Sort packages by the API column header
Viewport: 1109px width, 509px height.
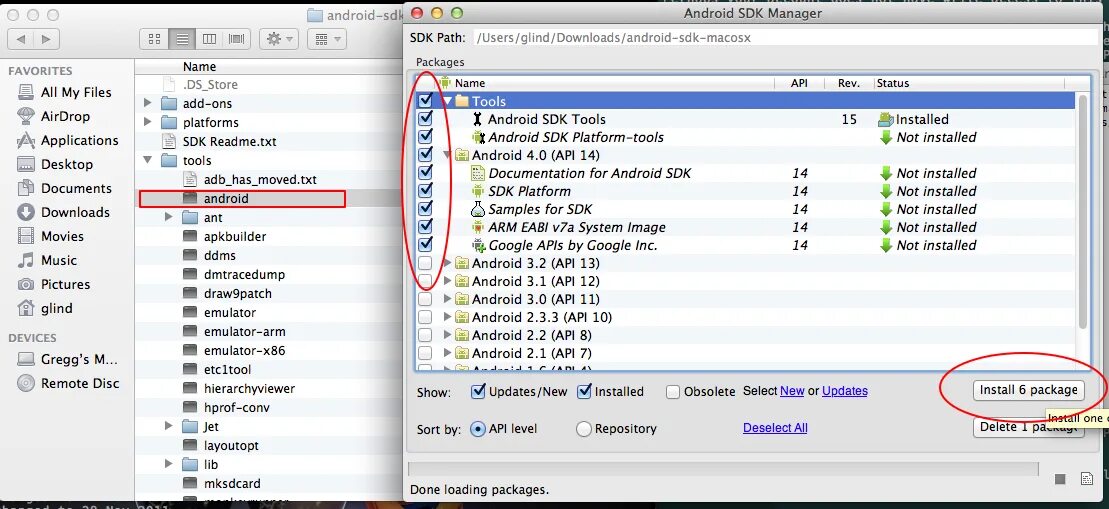799,83
